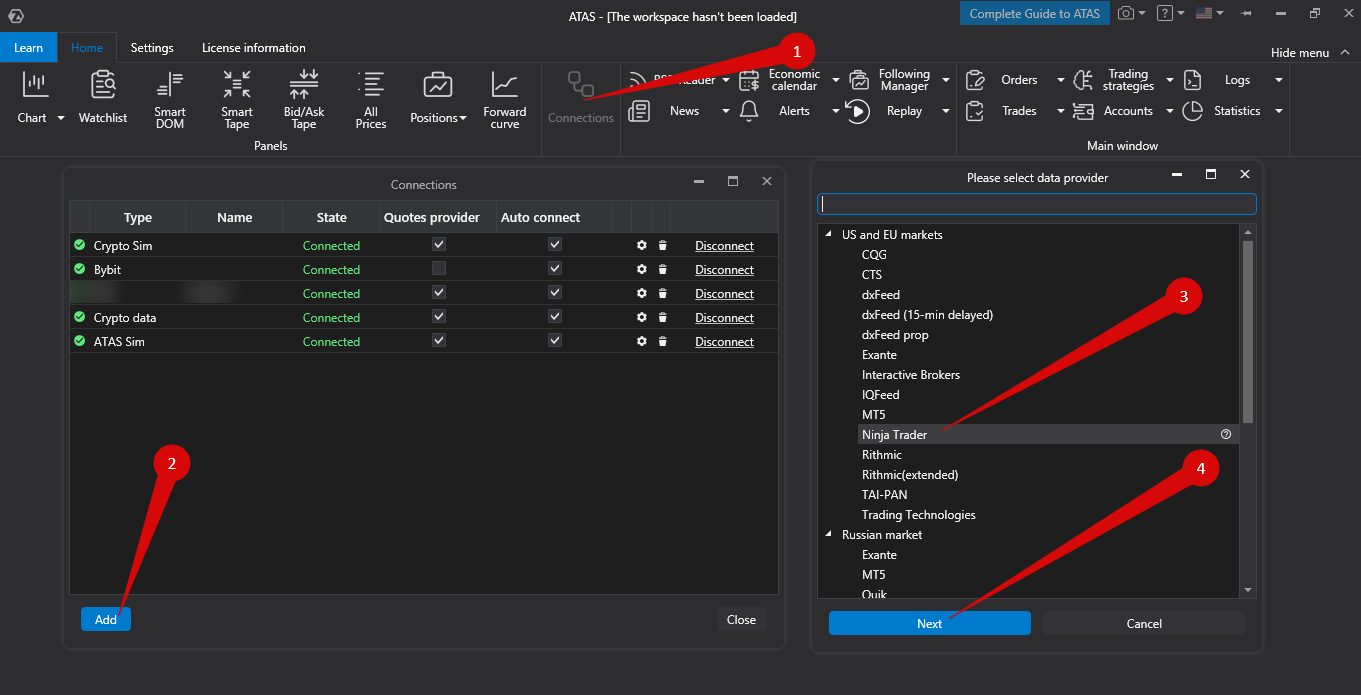Click the help icon on Ninja Trader row
This screenshot has width=1361, height=695.
click(x=1226, y=435)
